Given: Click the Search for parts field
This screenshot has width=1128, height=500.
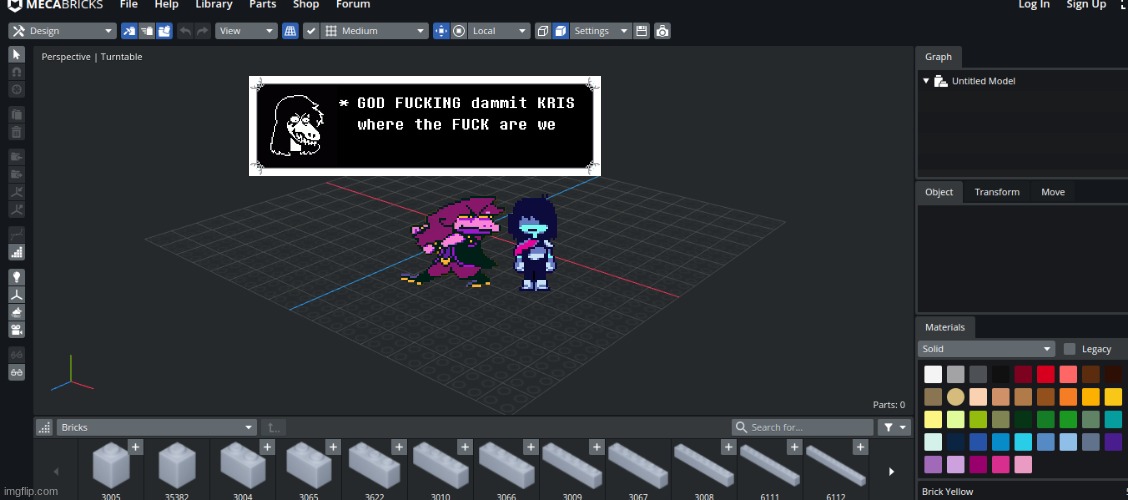Looking at the screenshot, I should (x=803, y=427).
